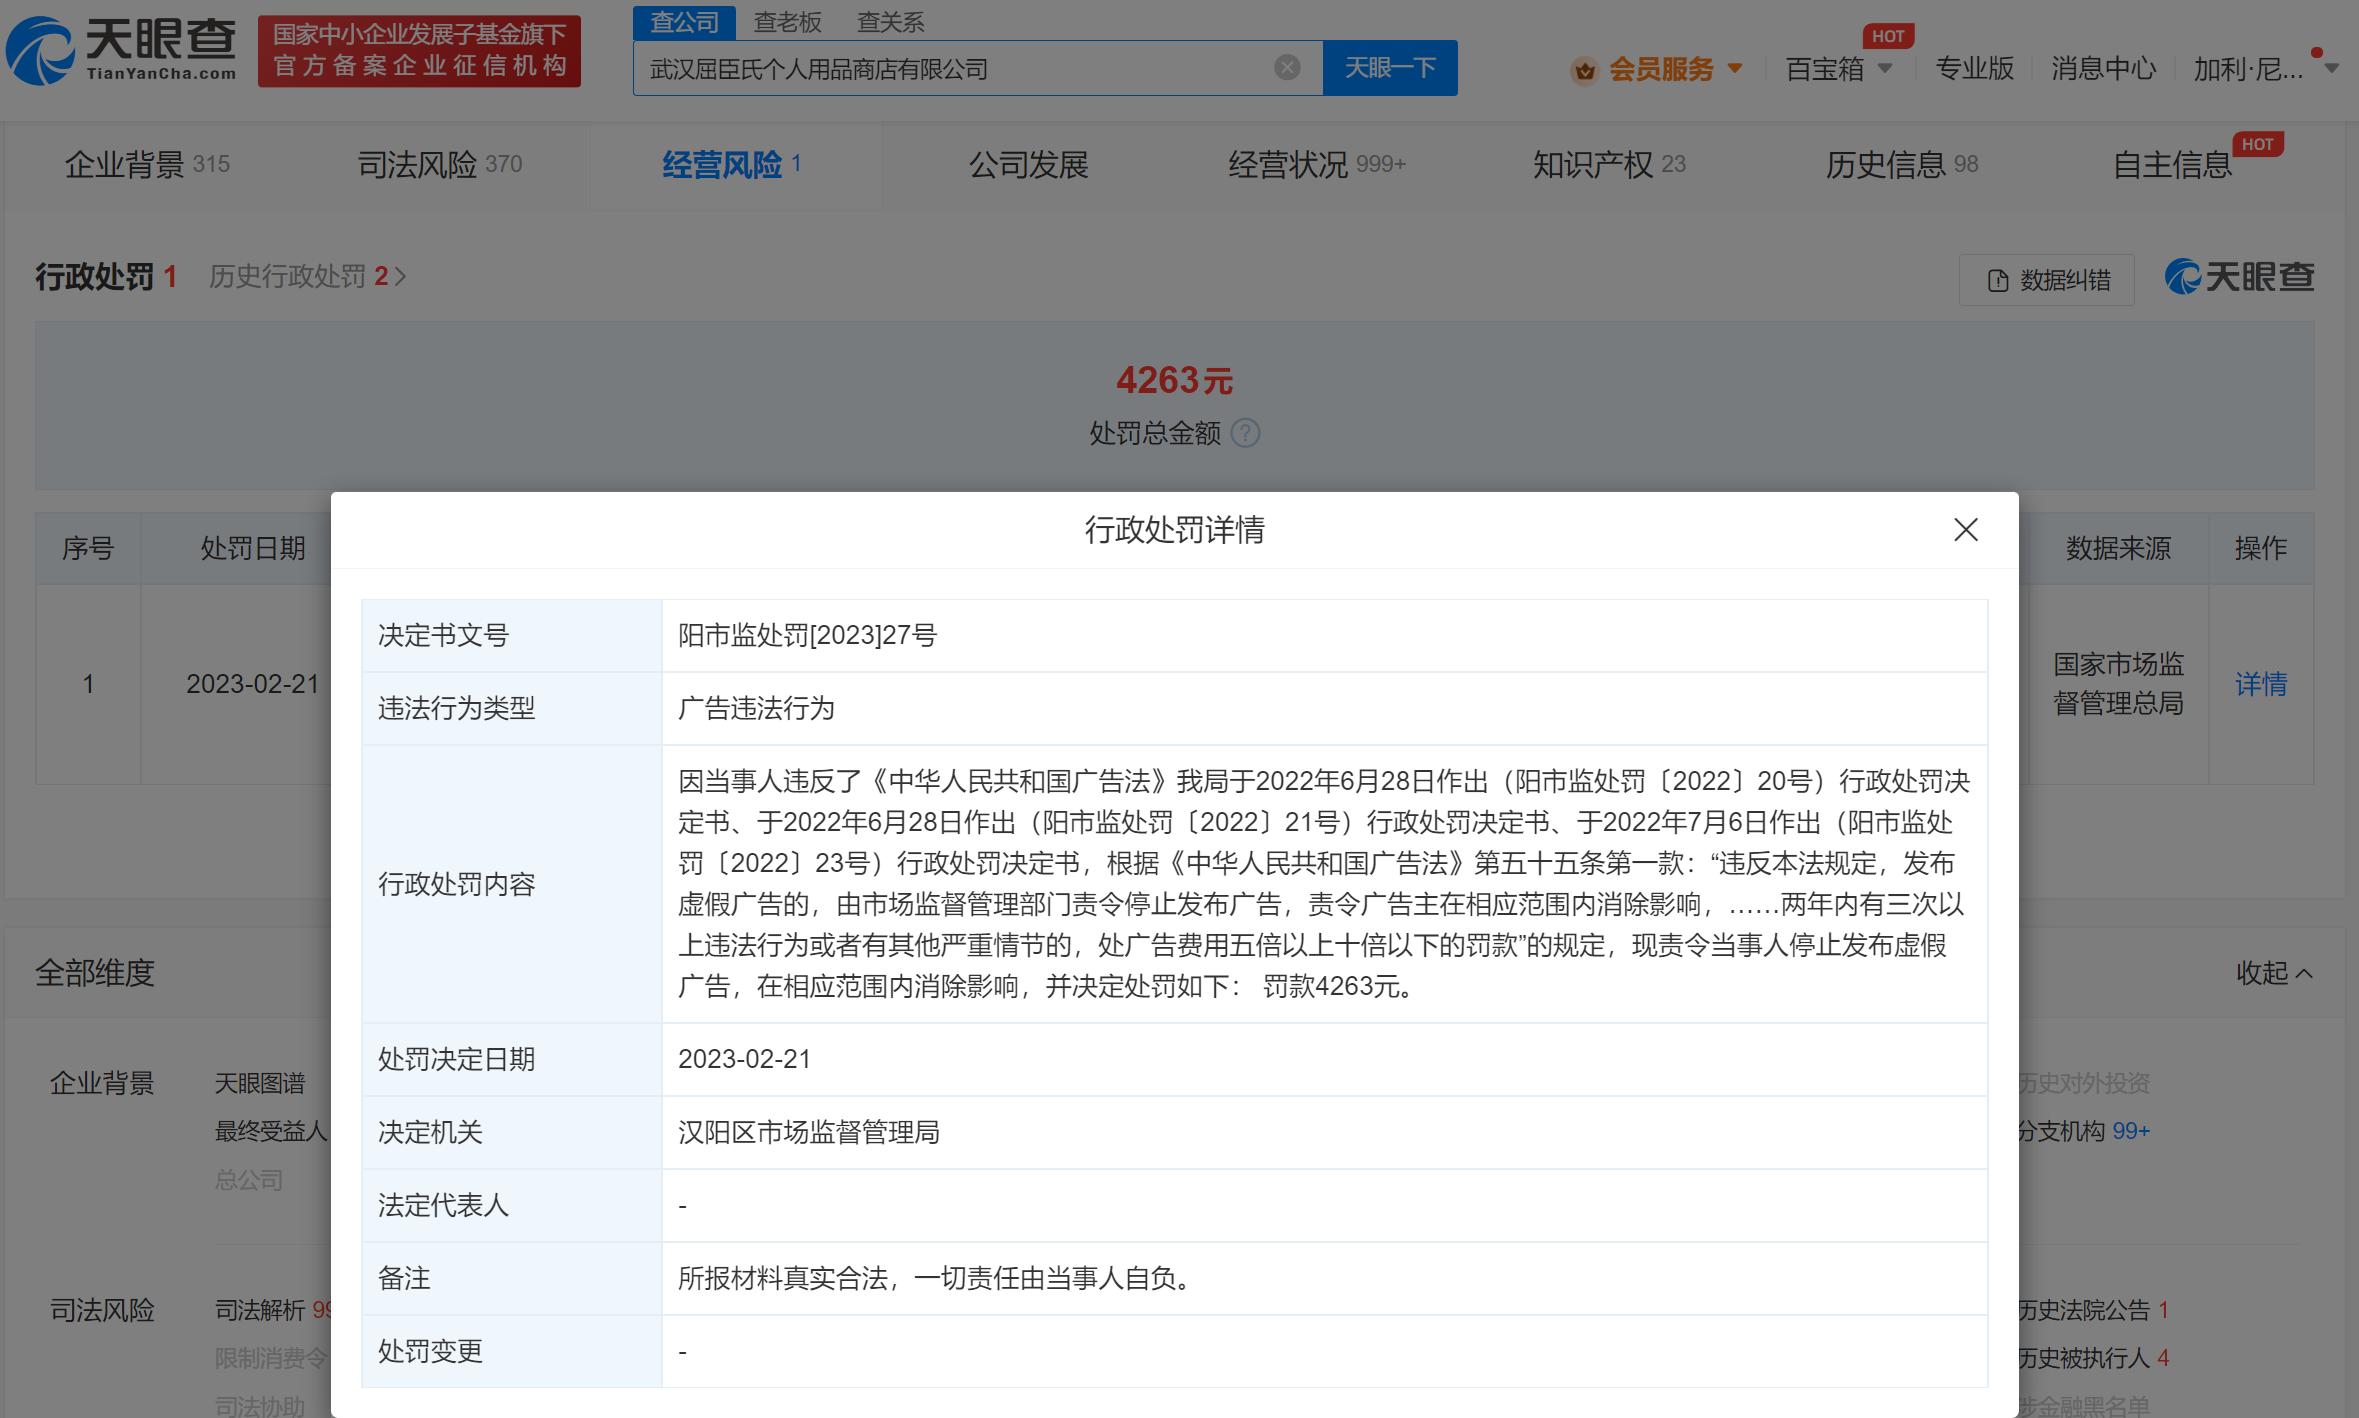Click the HOT badge above 百宝箱

point(1888,36)
